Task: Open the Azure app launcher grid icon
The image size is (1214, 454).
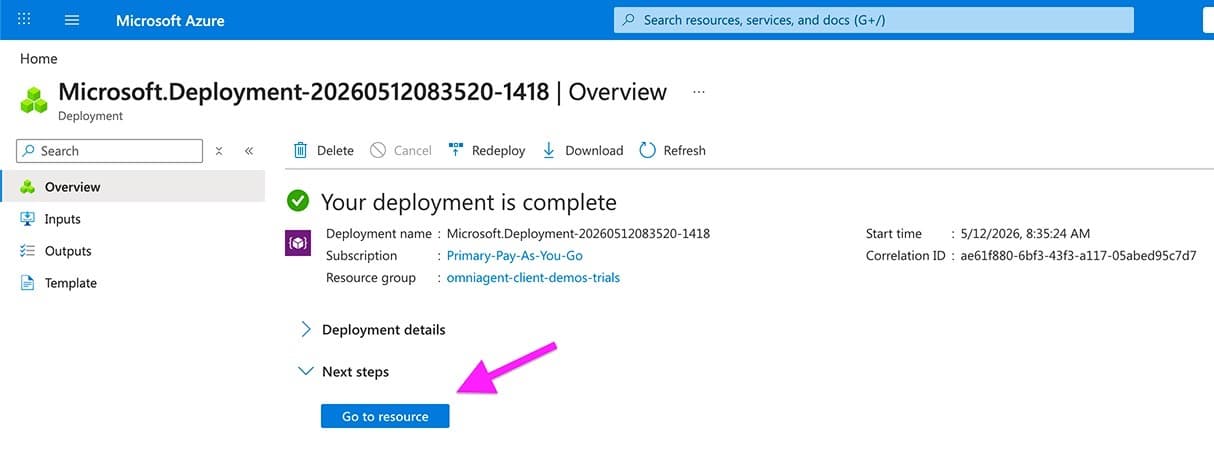Action: [25, 20]
